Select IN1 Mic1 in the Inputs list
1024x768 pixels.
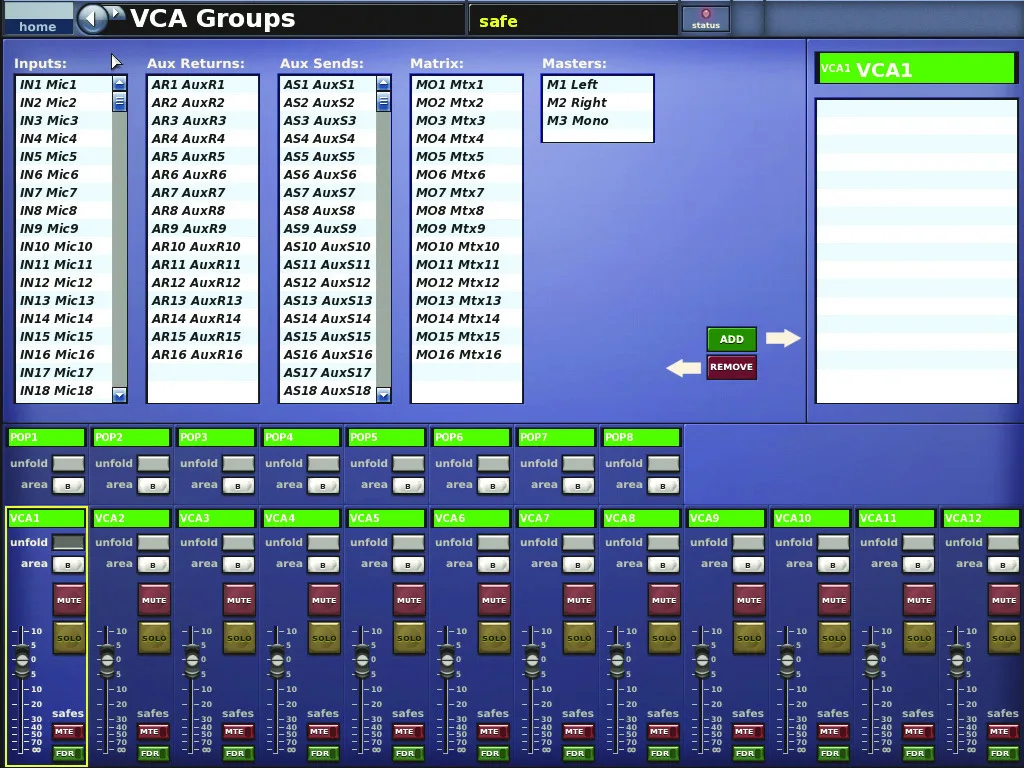click(x=63, y=84)
